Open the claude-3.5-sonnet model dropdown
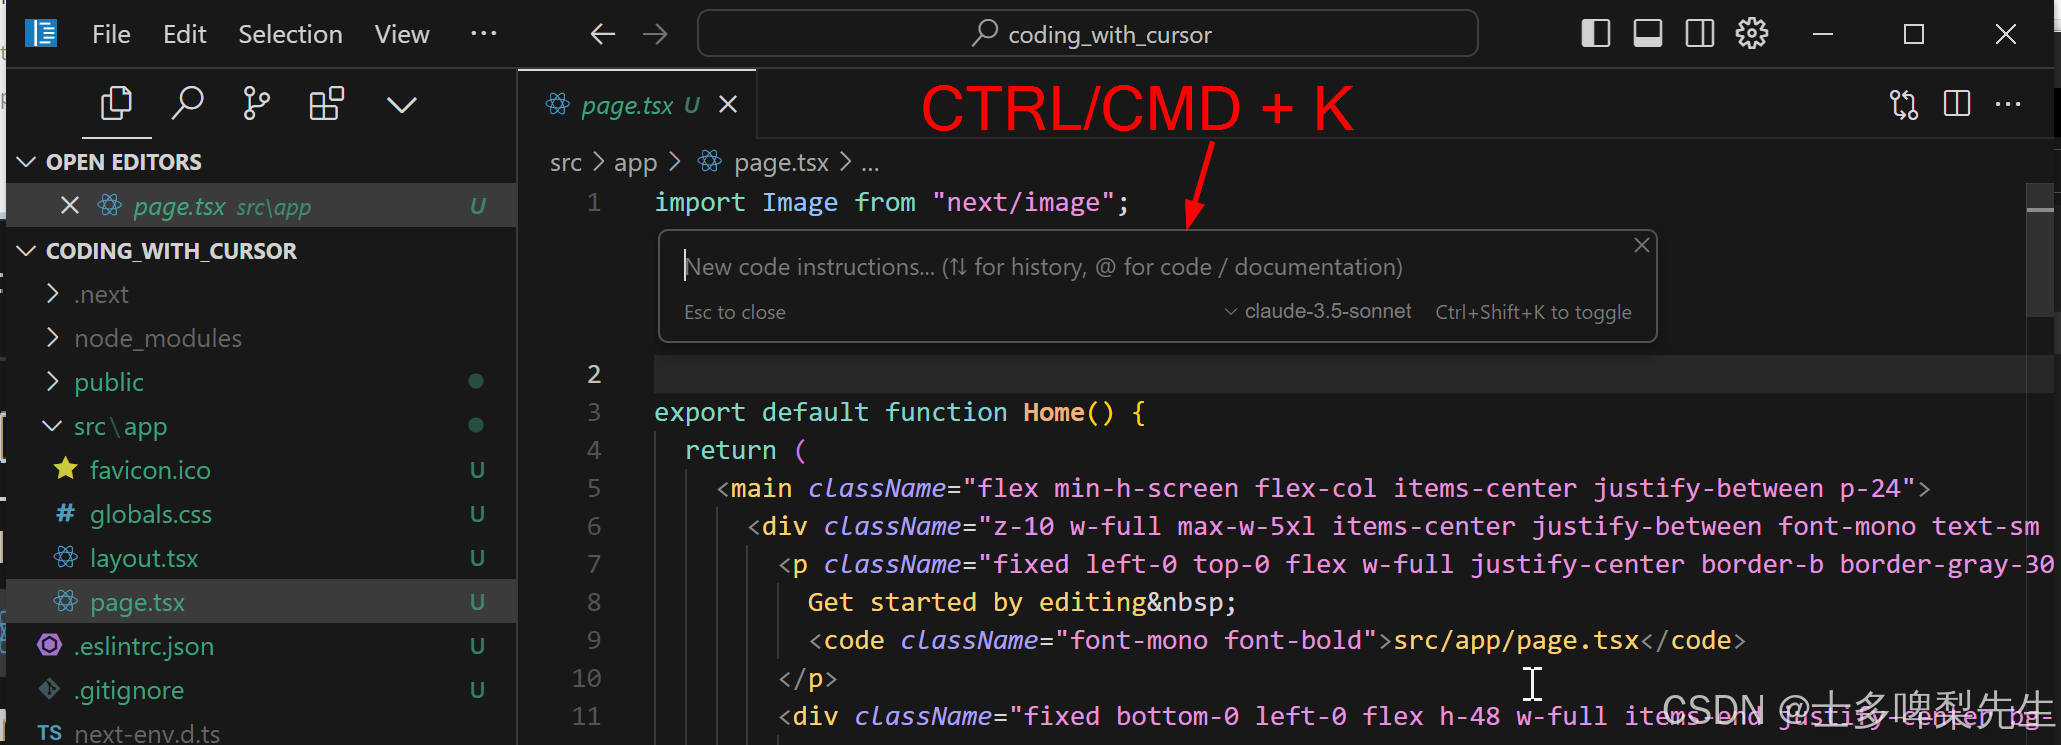The image size is (2061, 745). pos(1318,312)
